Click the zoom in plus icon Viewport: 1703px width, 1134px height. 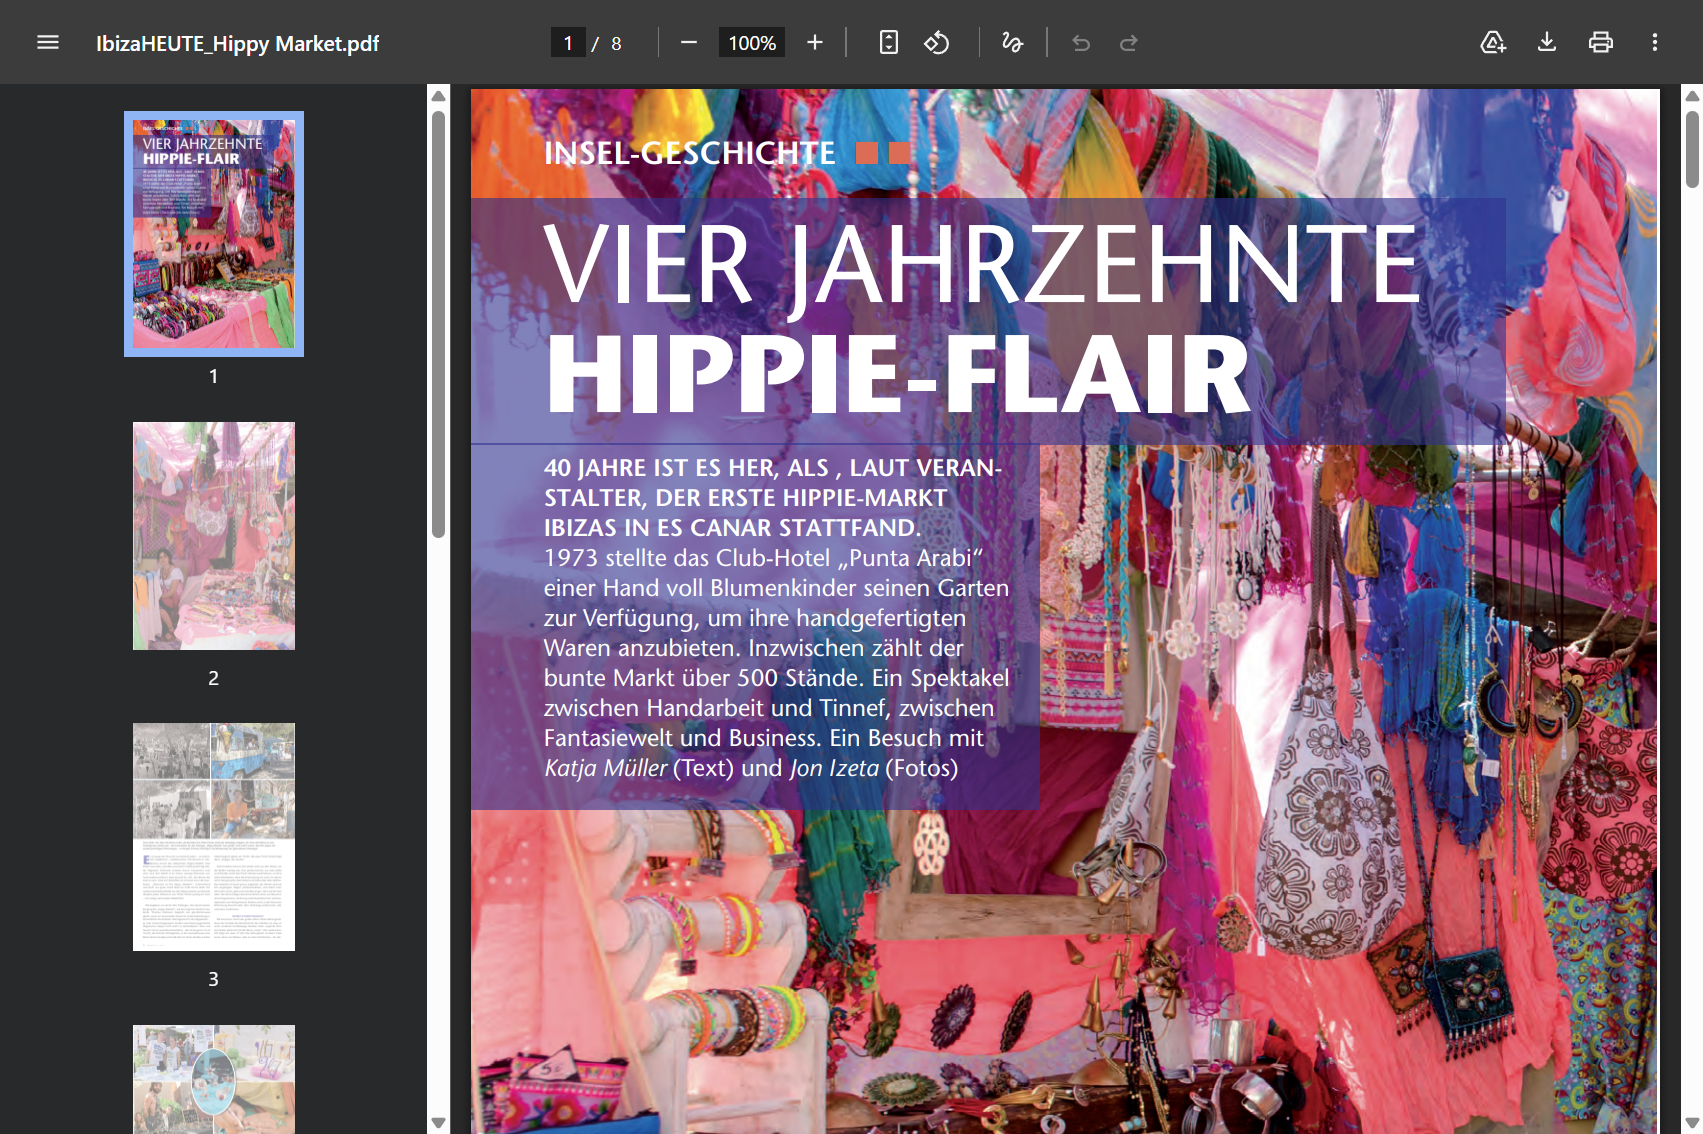point(815,42)
